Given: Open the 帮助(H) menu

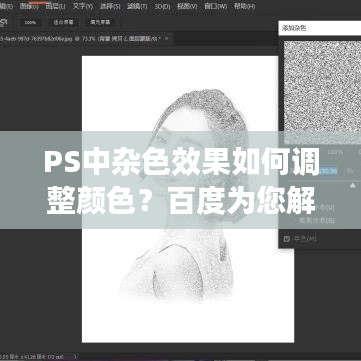Looking at the screenshot, I should click(x=244, y=6).
